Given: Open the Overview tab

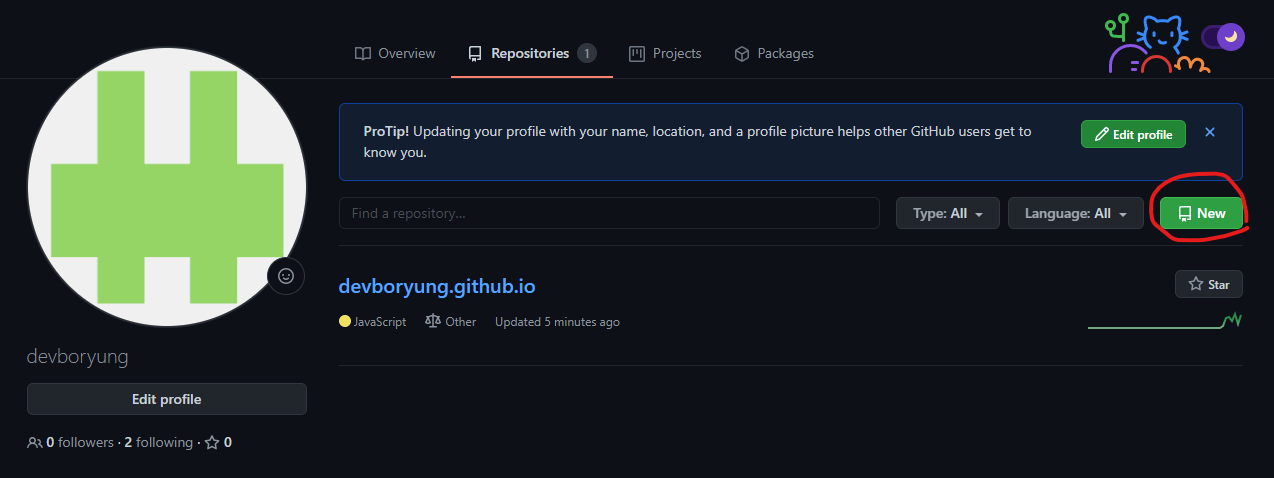Looking at the screenshot, I should pos(395,53).
